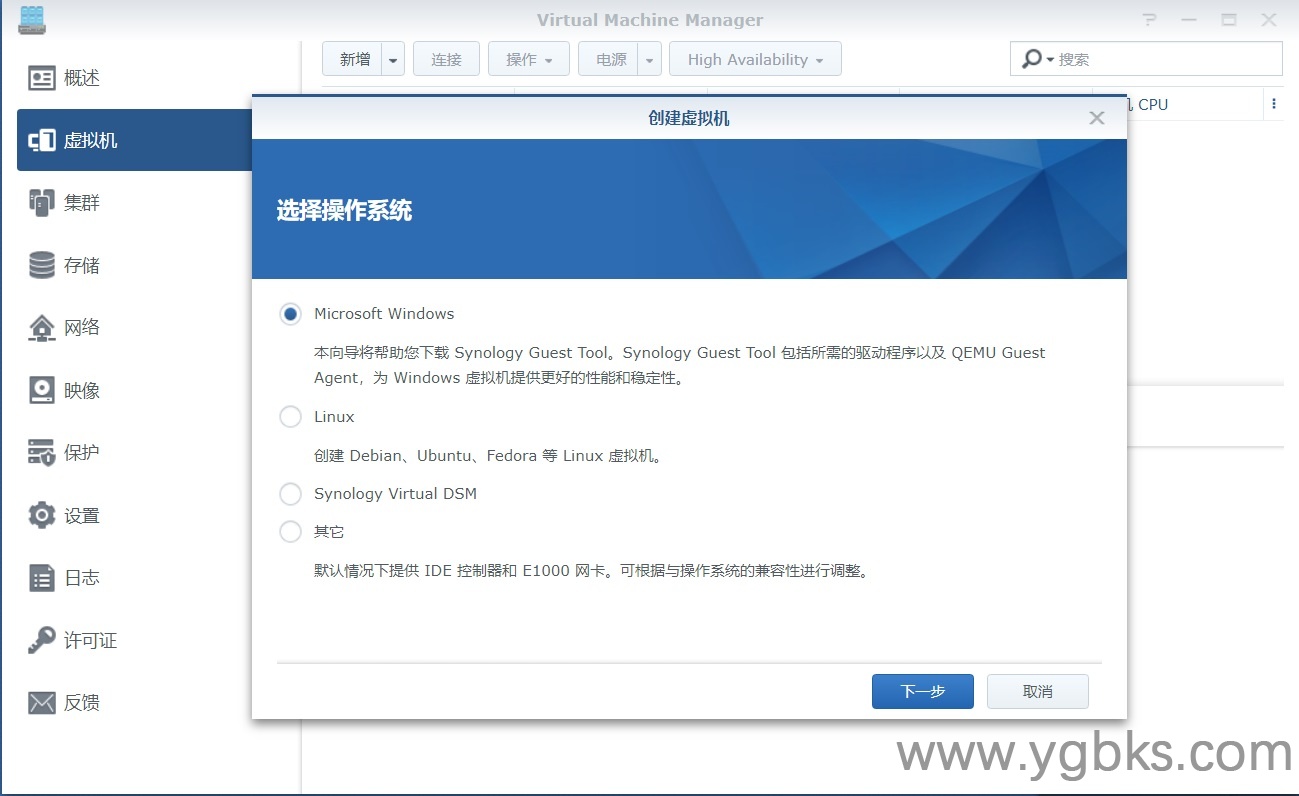The width and height of the screenshot is (1299, 796).
Task: Click the 保护 Protection label
Action: tap(82, 453)
